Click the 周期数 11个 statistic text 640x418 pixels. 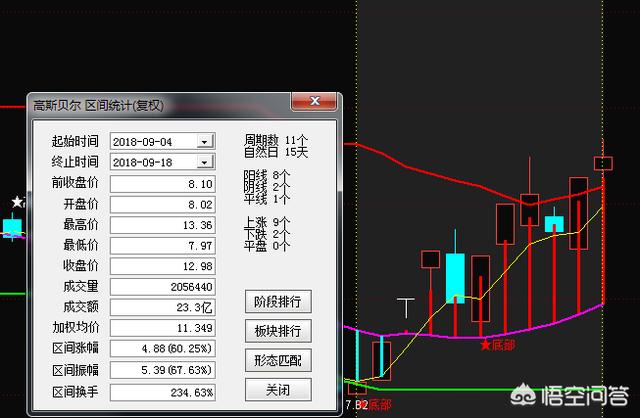(x=276, y=140)
